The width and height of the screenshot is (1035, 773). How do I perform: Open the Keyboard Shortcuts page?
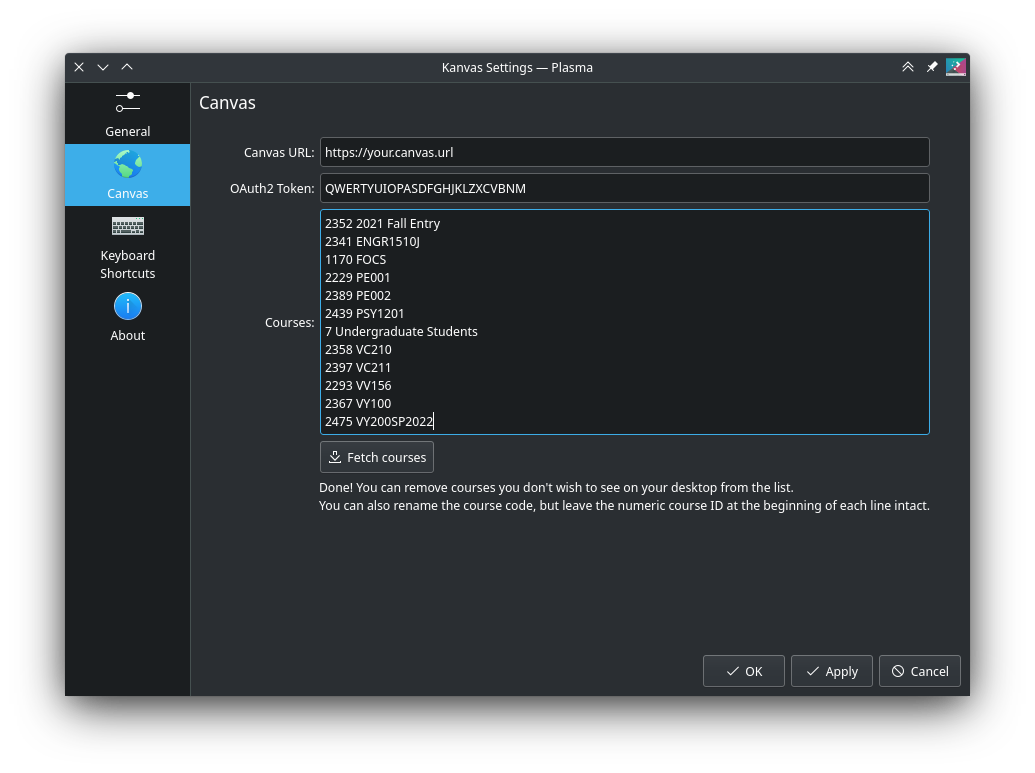tap(127, 246)
